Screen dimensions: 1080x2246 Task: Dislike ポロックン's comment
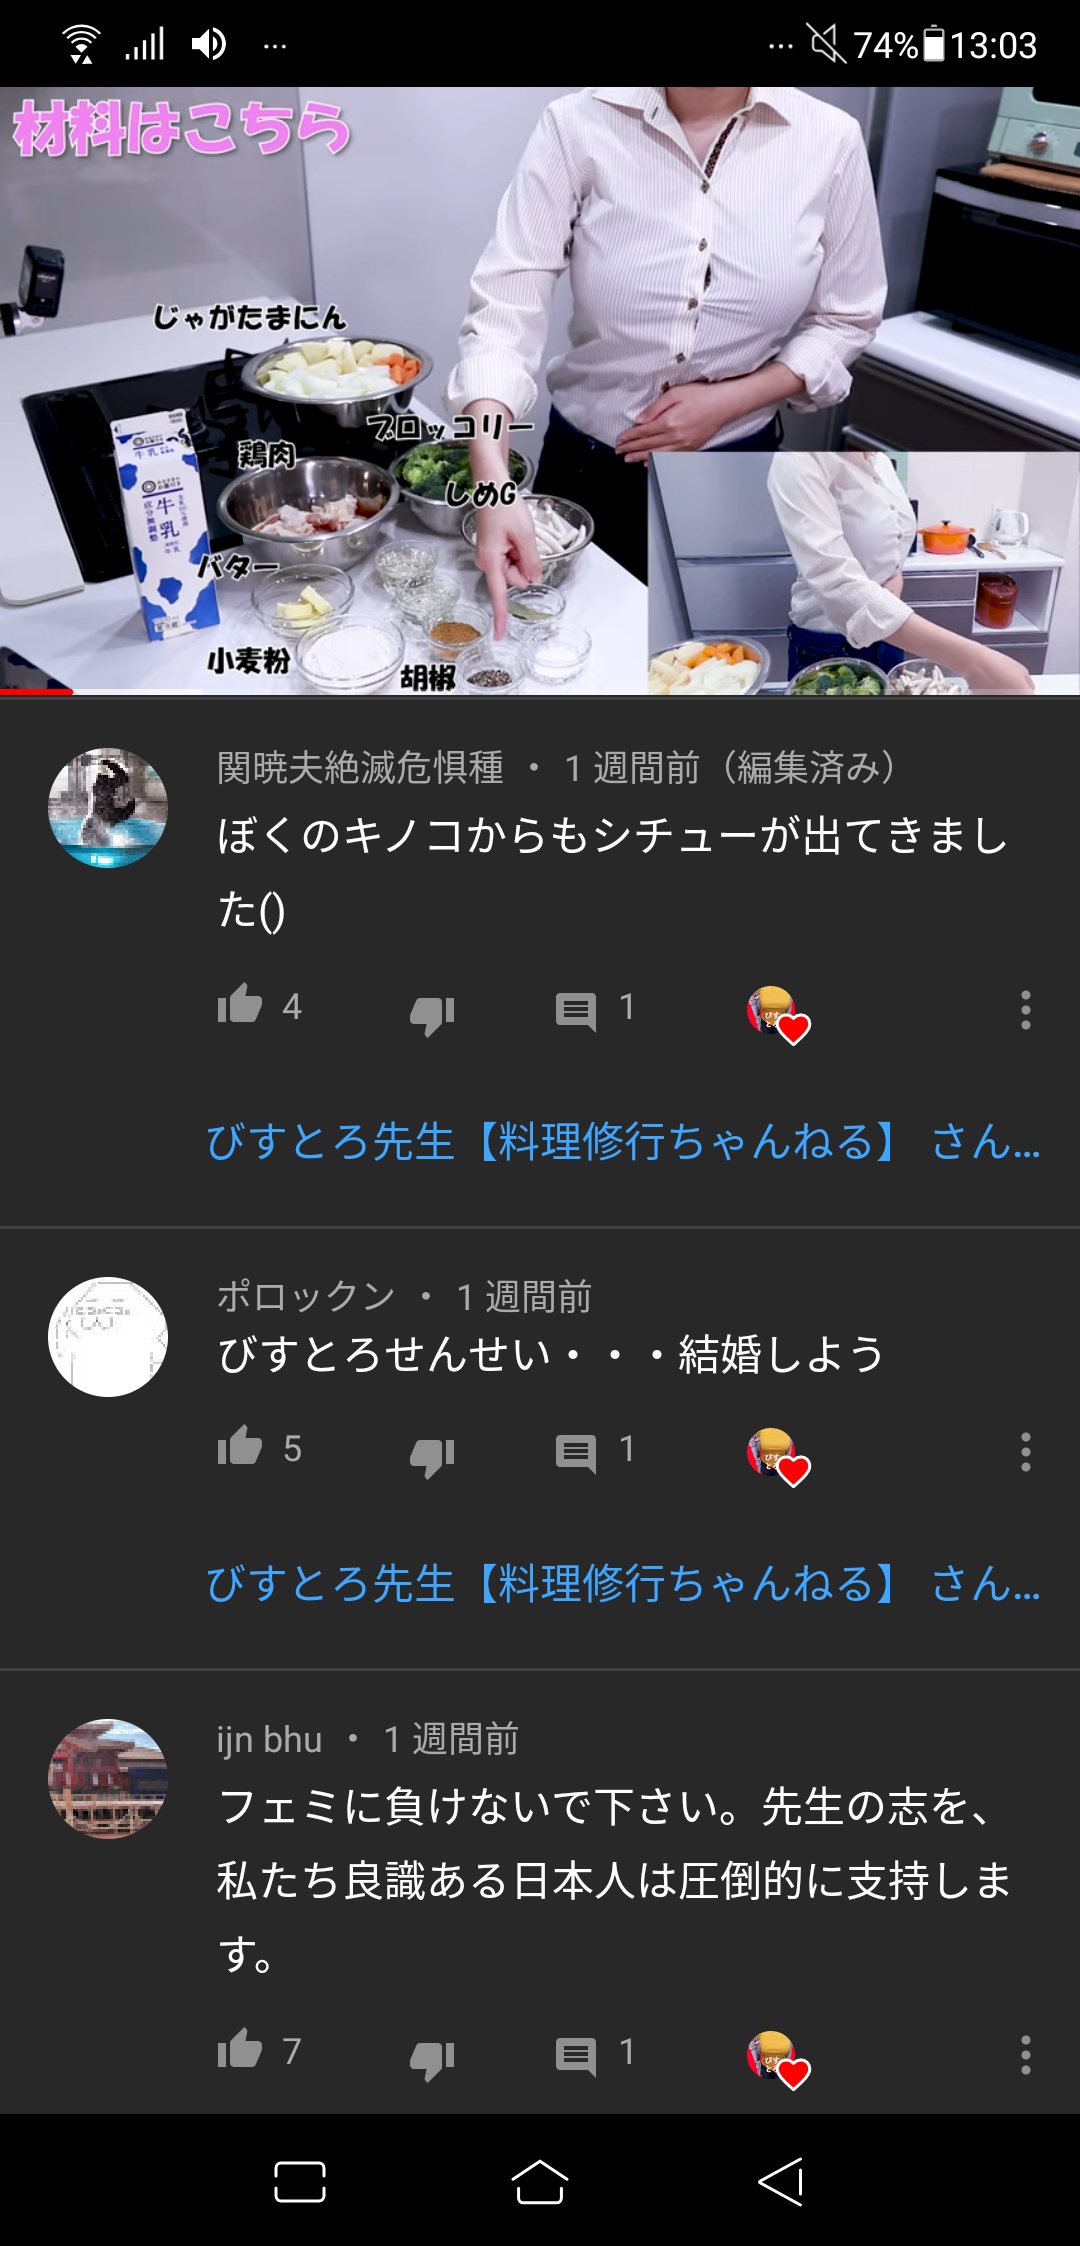(x=432, y=1456)
